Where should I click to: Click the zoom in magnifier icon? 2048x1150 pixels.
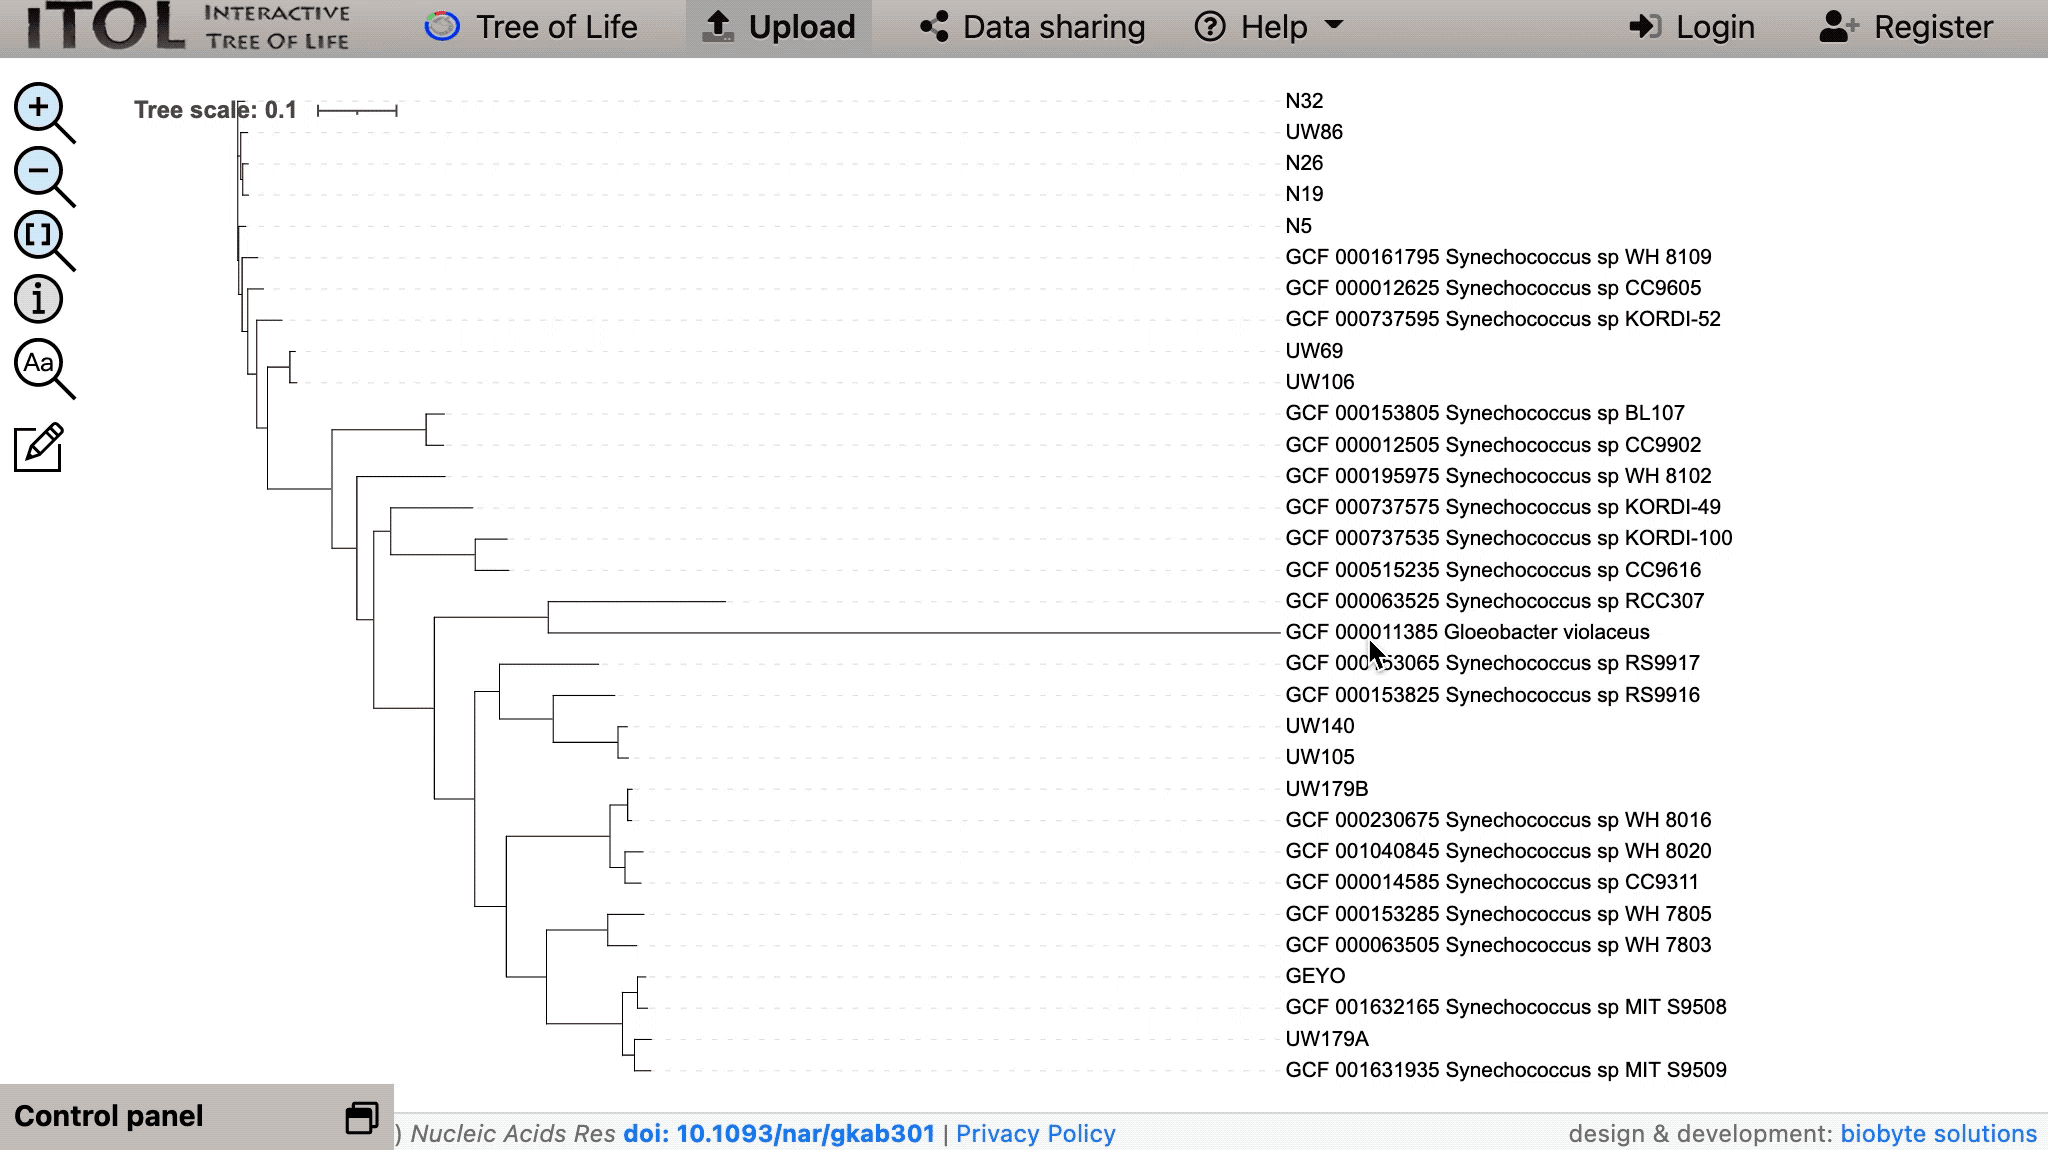[x=40, y=108]
